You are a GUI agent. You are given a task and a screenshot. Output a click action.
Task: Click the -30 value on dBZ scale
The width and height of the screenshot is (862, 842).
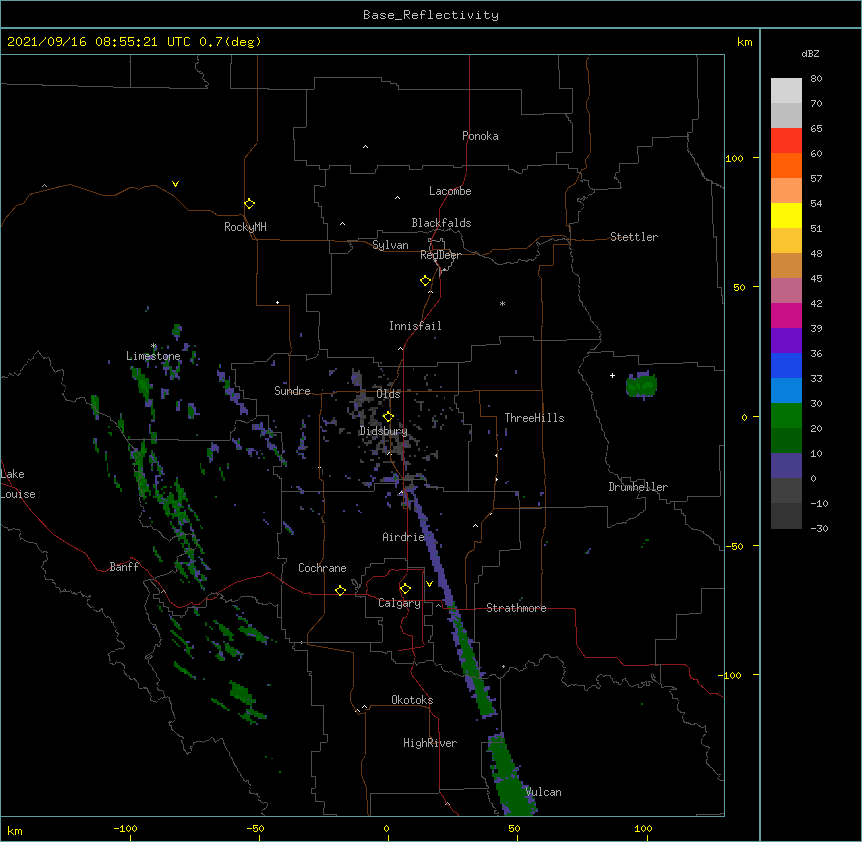[x=819, y=528]
